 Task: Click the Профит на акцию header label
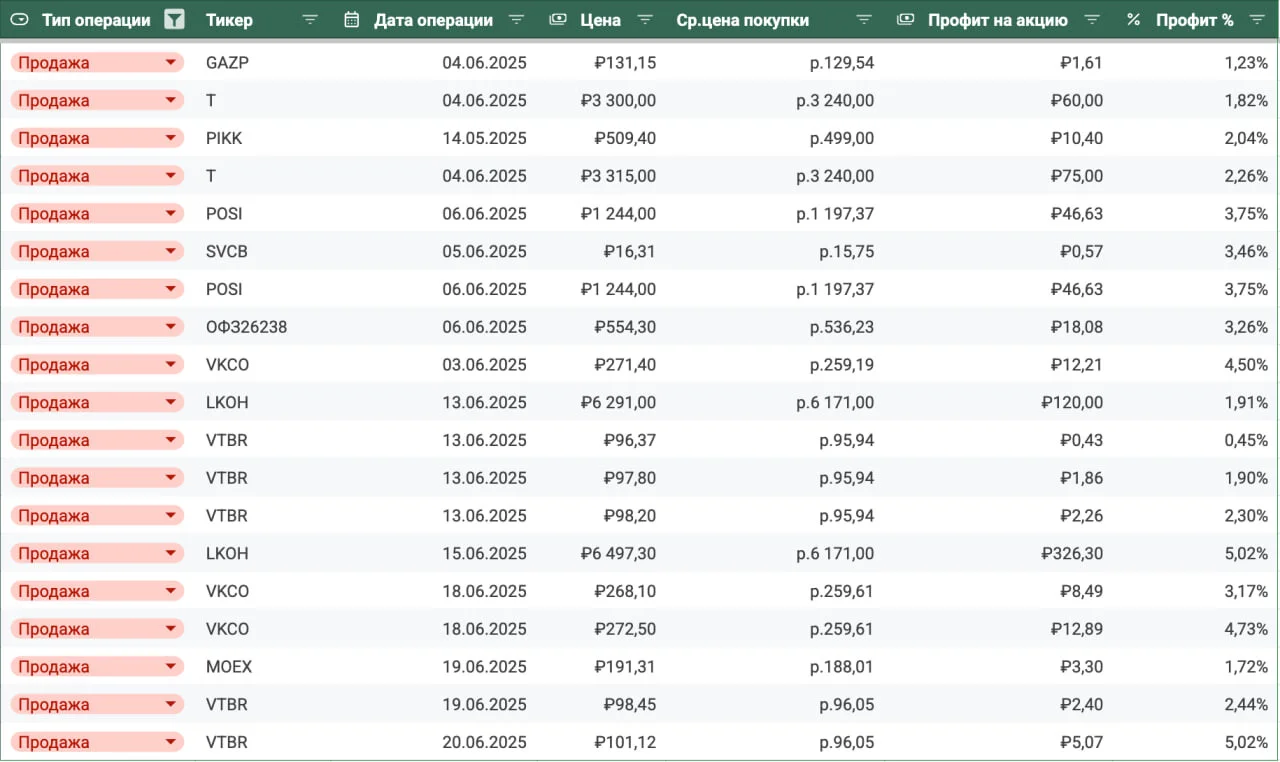click(x=998, y=20)
